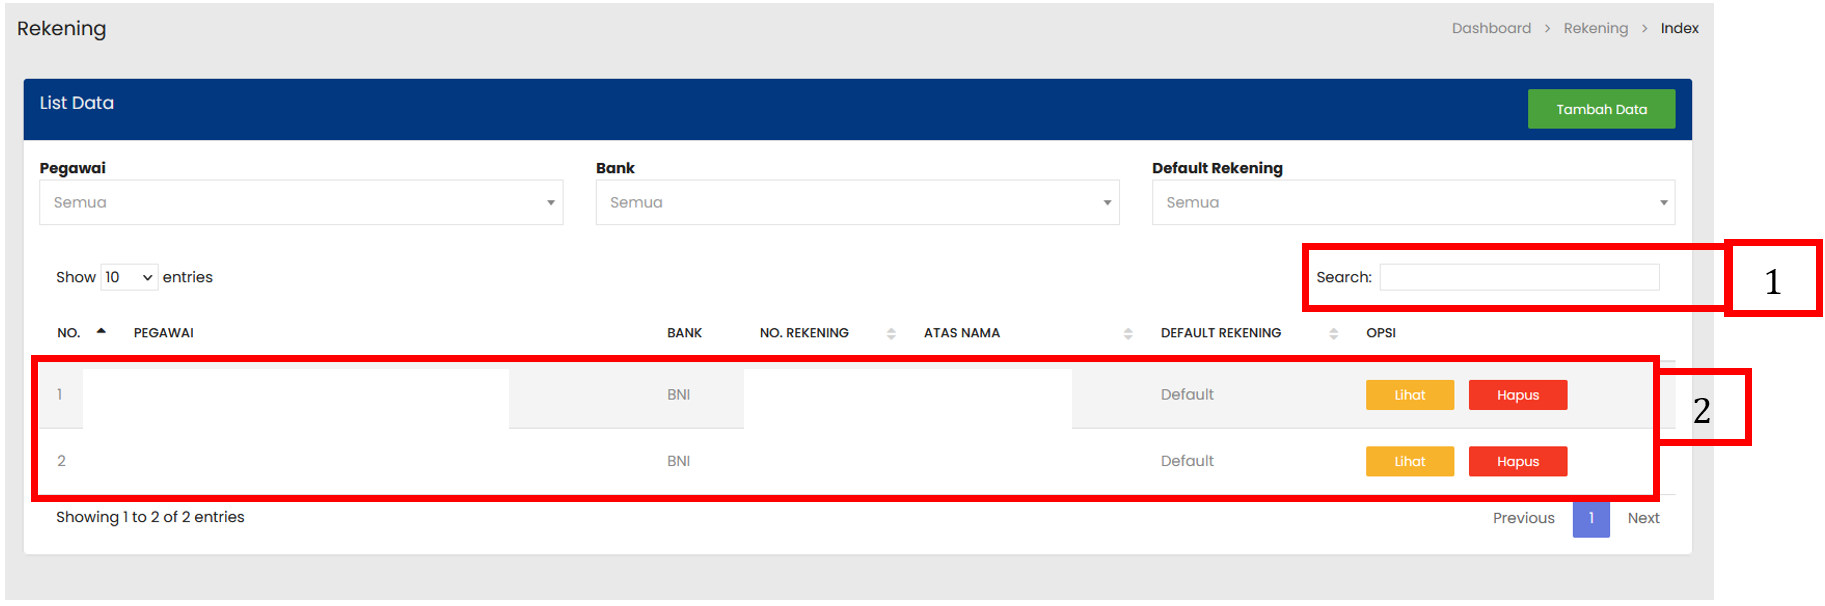Click the PEGAWAI column header

[x=164, y=333]
